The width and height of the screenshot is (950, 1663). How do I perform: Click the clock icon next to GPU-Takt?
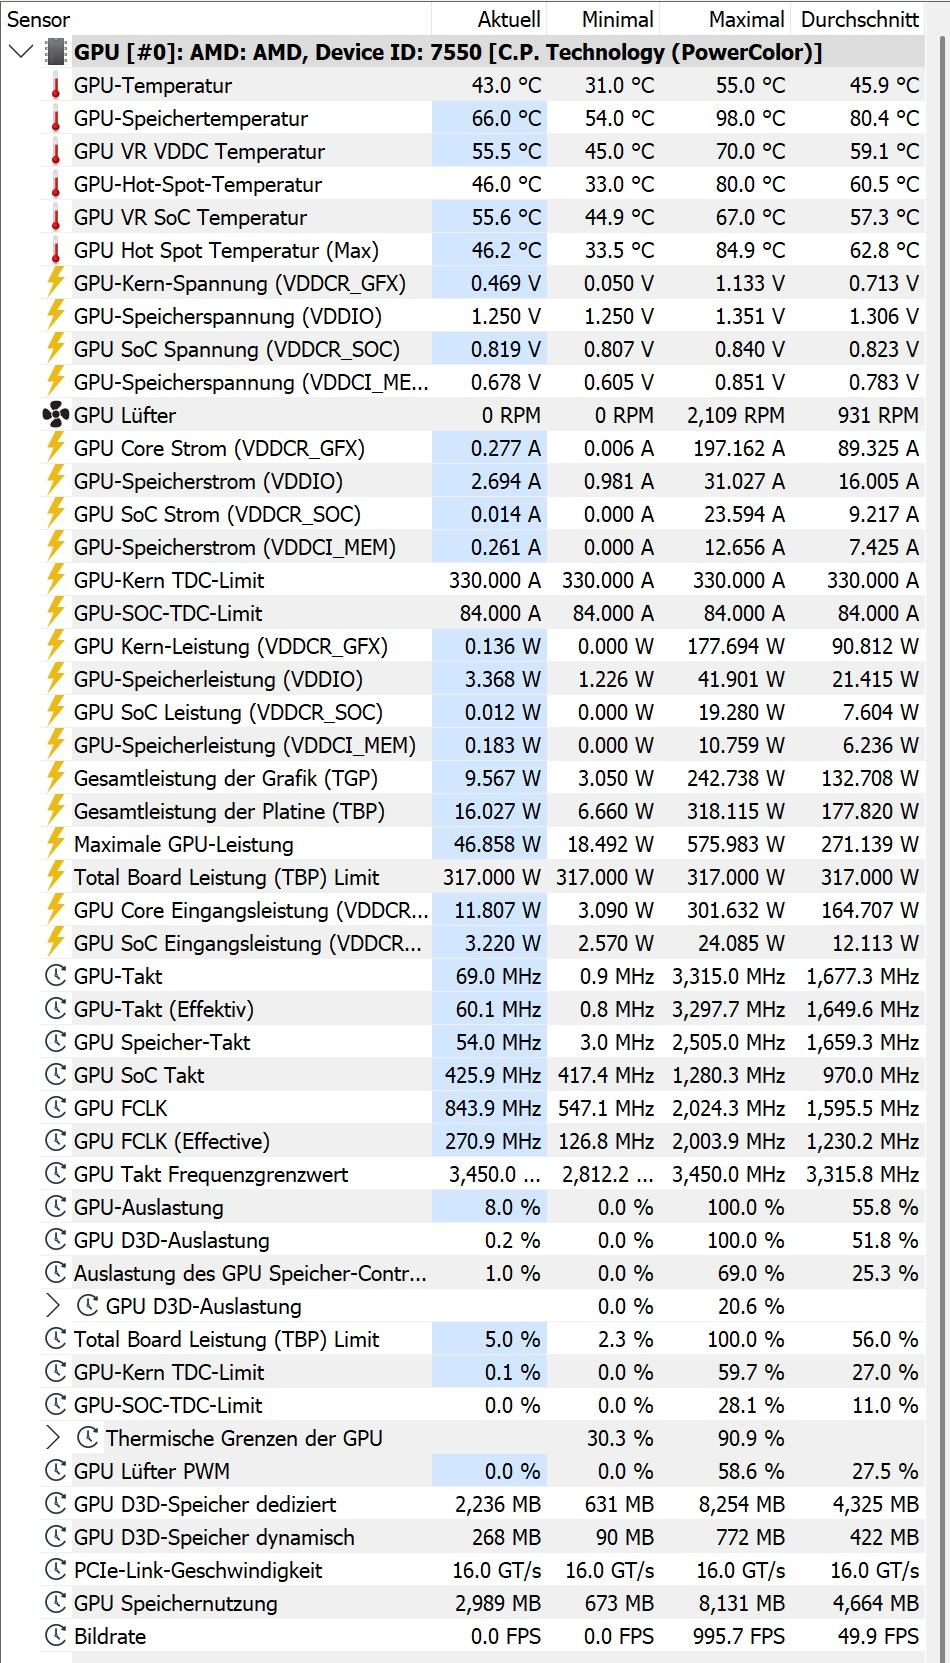point(56,976)
